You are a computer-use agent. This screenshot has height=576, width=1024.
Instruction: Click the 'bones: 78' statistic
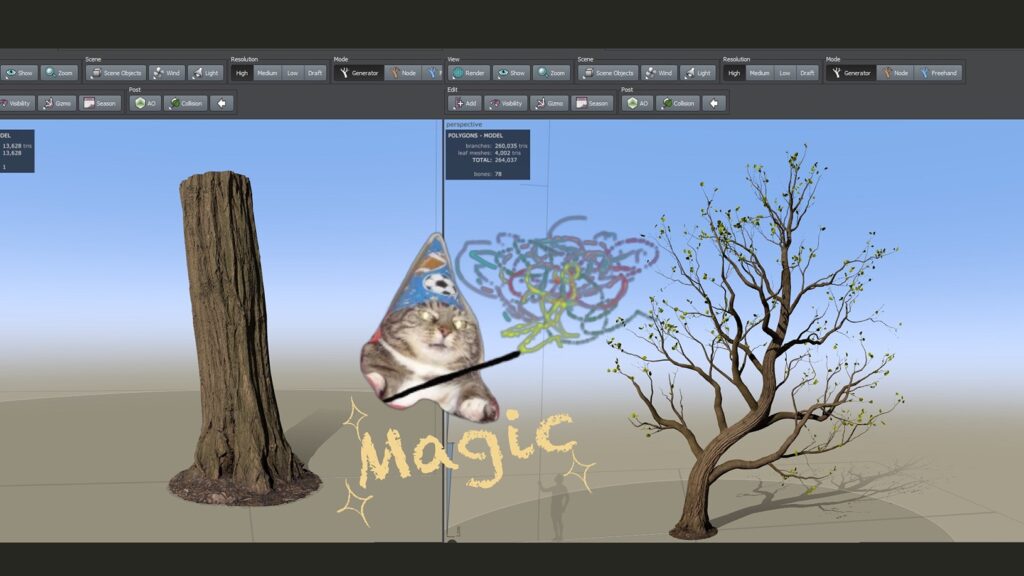[487, 174]
